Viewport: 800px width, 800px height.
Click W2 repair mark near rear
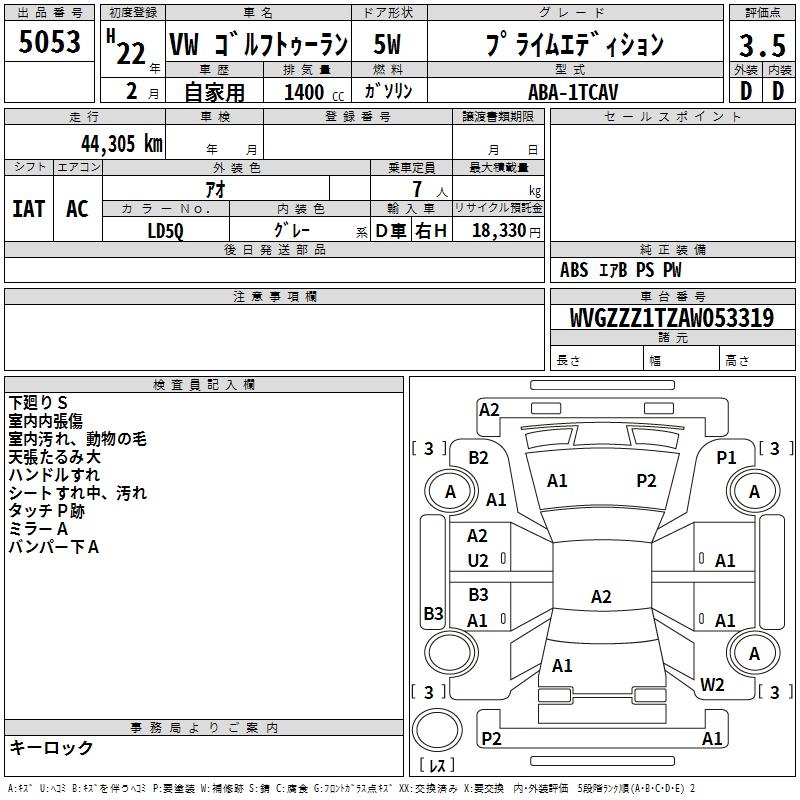712,685
